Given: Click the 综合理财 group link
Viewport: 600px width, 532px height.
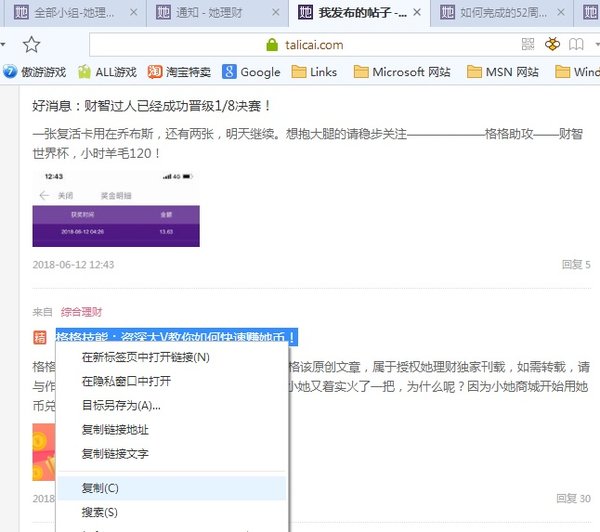Looking at the screenshot, I should click(x=81, y=312).
